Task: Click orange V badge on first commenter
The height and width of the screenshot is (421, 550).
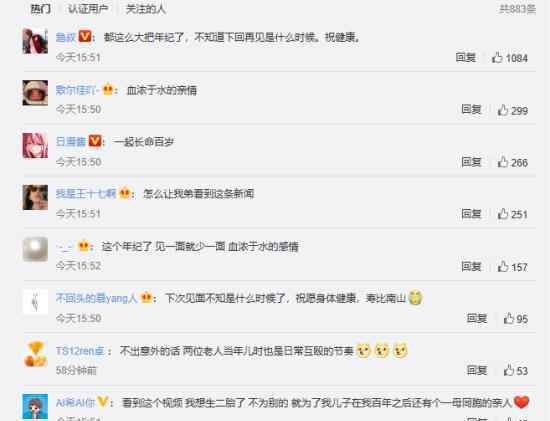Action: [85, 36]
